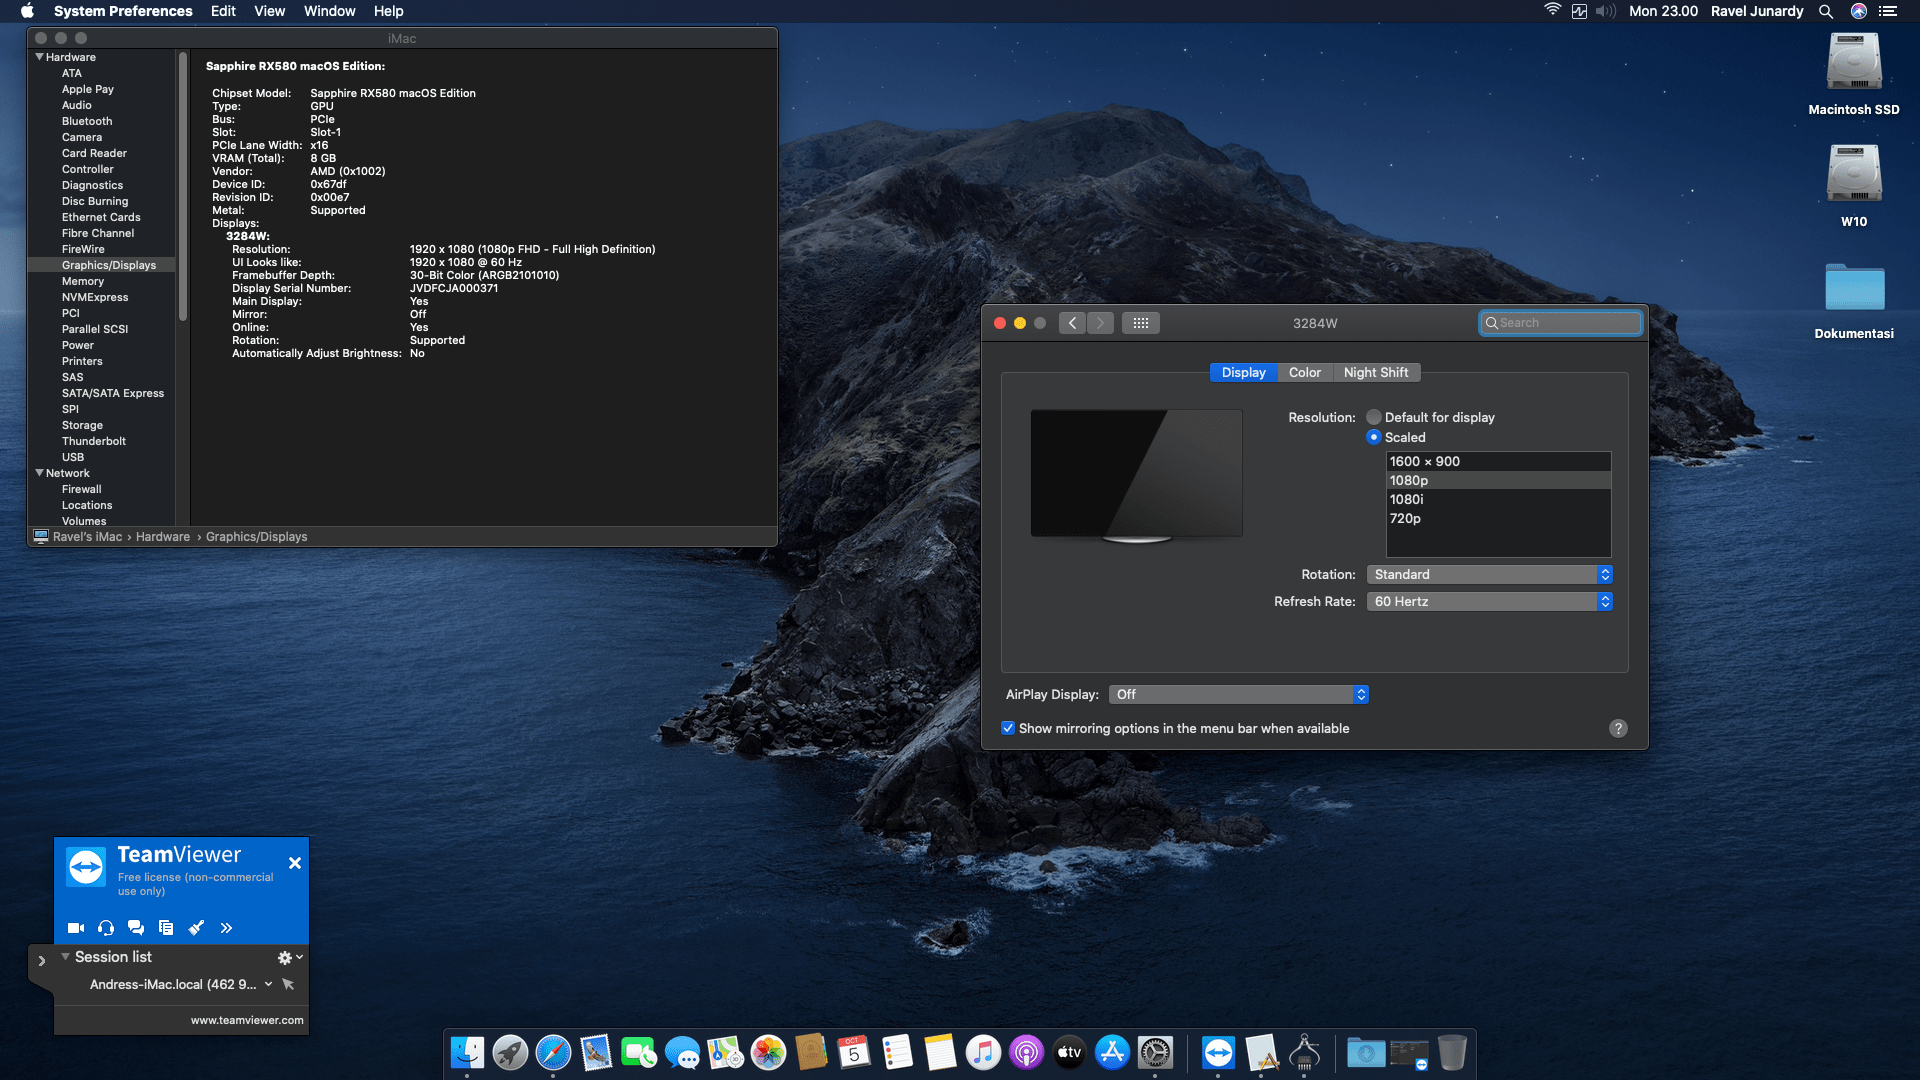Toggle show mirroring options checkbox
The image size is (1920, 1080).
click(1008, 728)
